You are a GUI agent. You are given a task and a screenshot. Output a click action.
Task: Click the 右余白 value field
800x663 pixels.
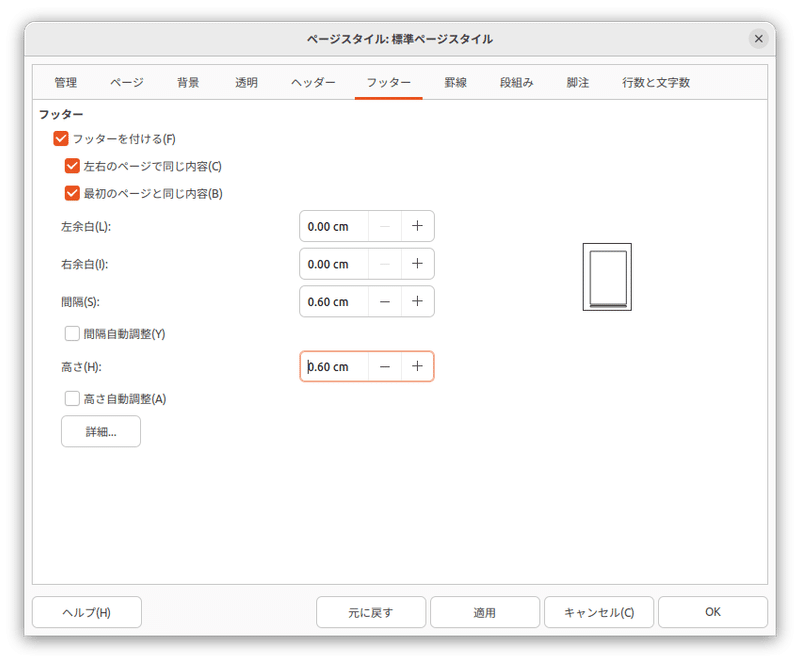tap(334, 264)
